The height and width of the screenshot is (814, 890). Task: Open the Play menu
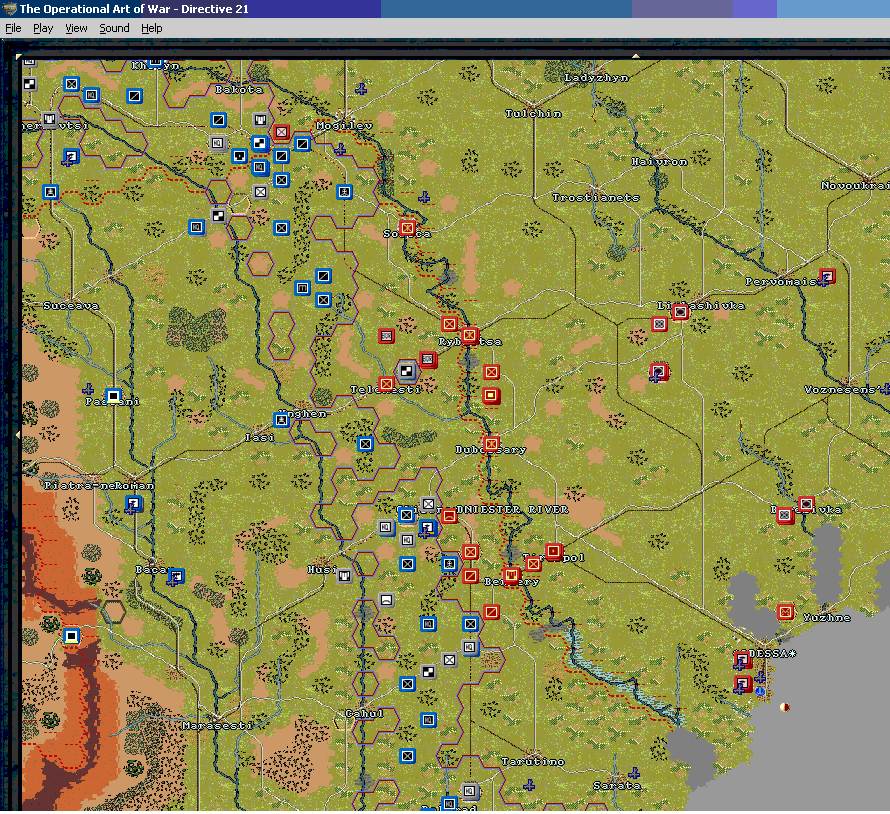[x=43, y=28]
